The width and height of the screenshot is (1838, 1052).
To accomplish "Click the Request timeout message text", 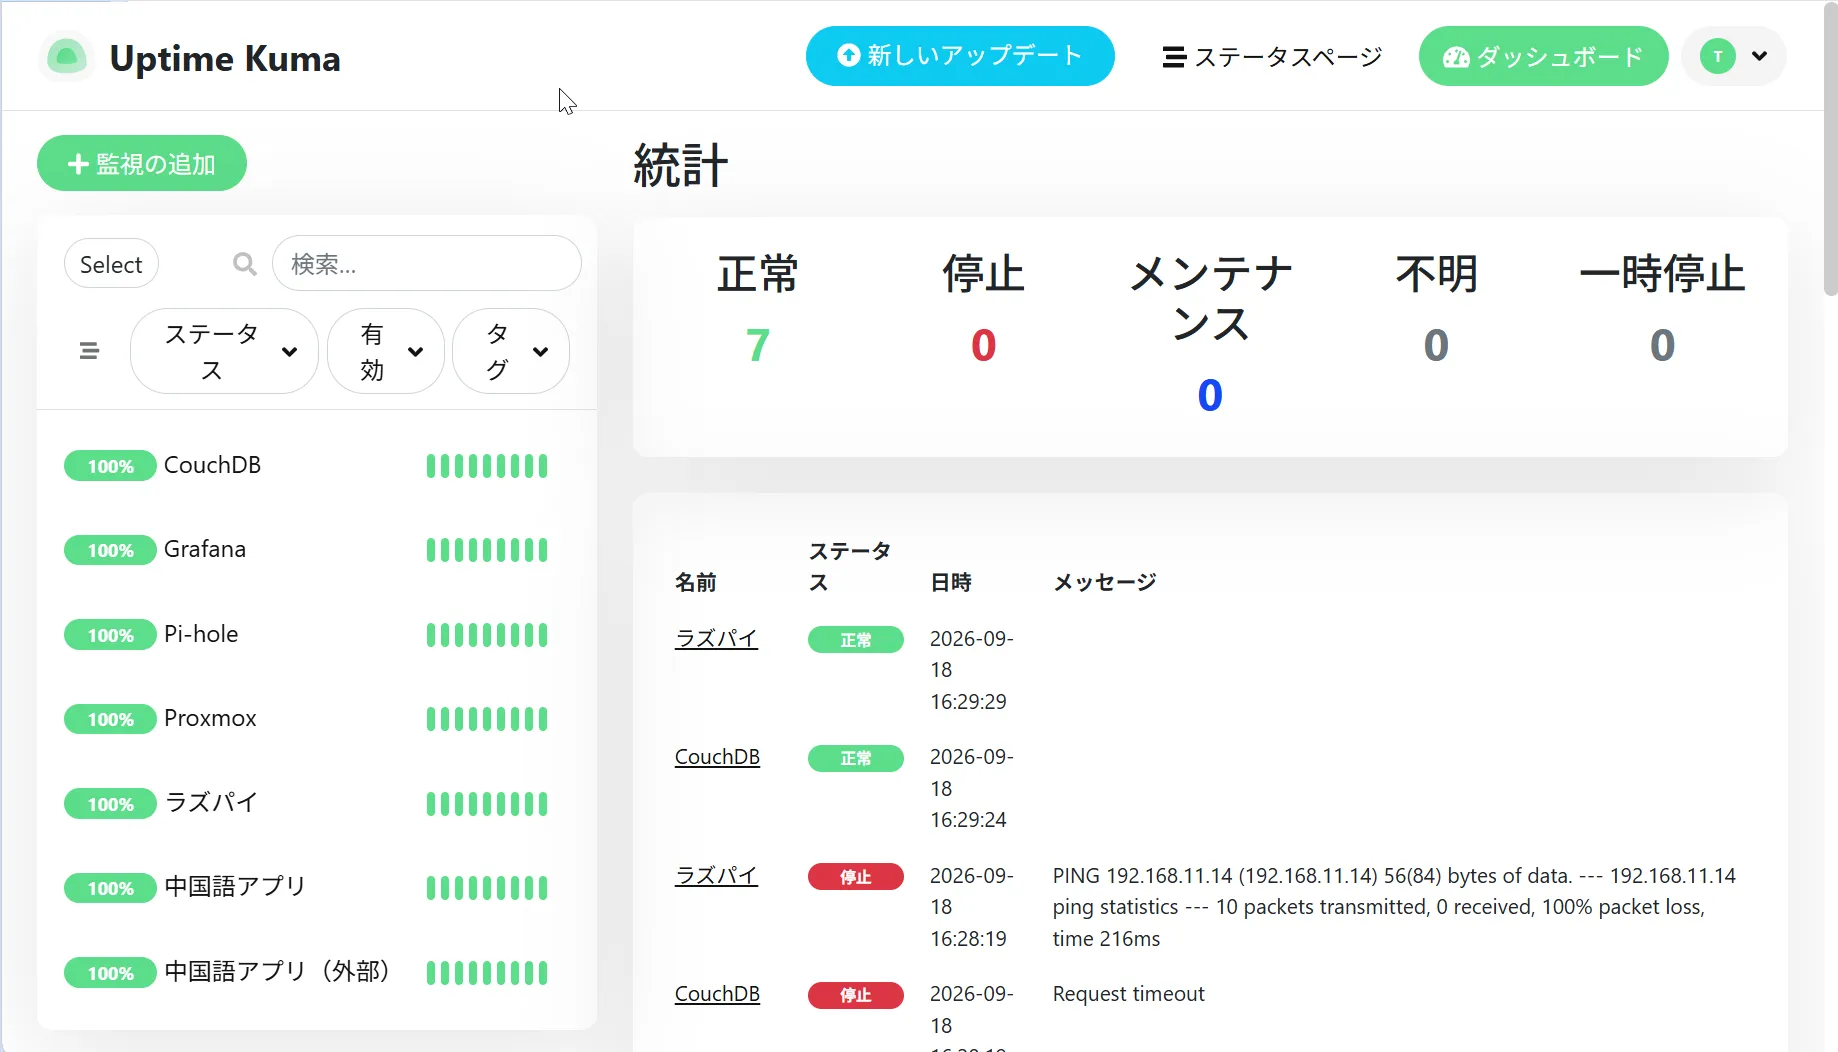I will 1128,994.
